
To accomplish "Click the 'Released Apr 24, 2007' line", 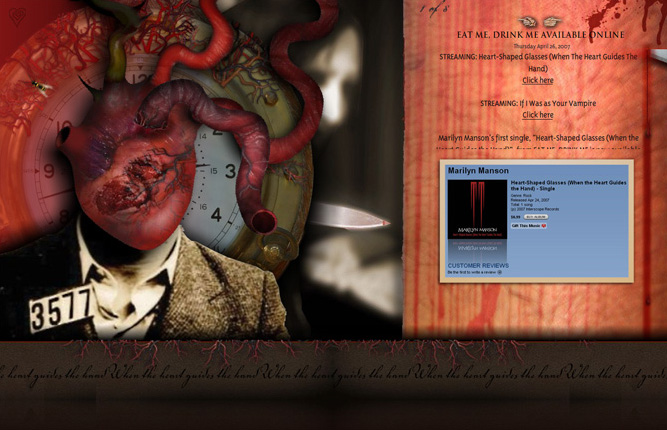I will tap(530, 200).
